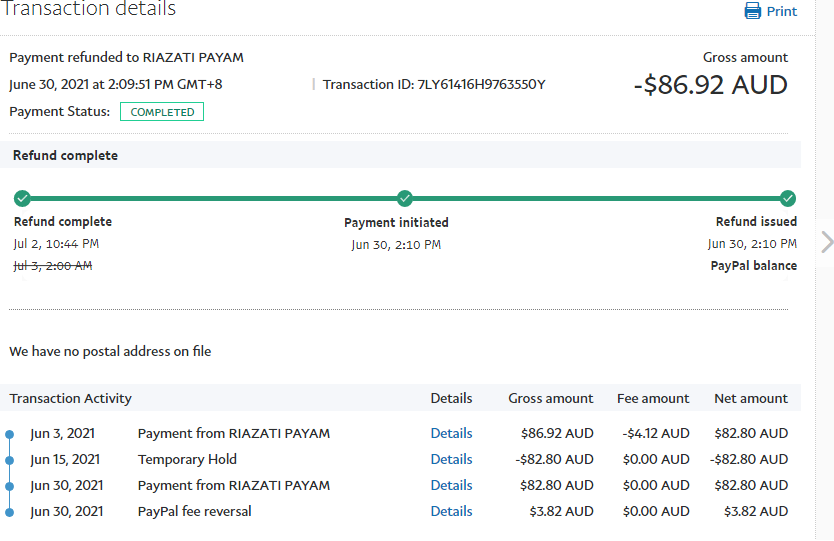Click the Refund complete checkmark icon
Viewport: 834px width, 541px height.
[x=22, y=198]
